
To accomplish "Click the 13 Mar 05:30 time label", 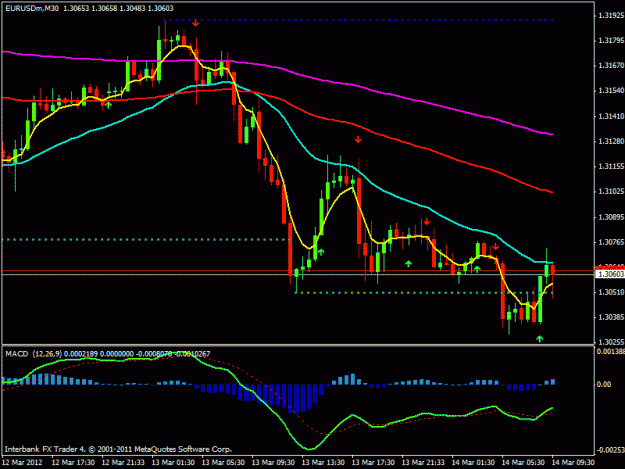I will (x=223, y=463).
